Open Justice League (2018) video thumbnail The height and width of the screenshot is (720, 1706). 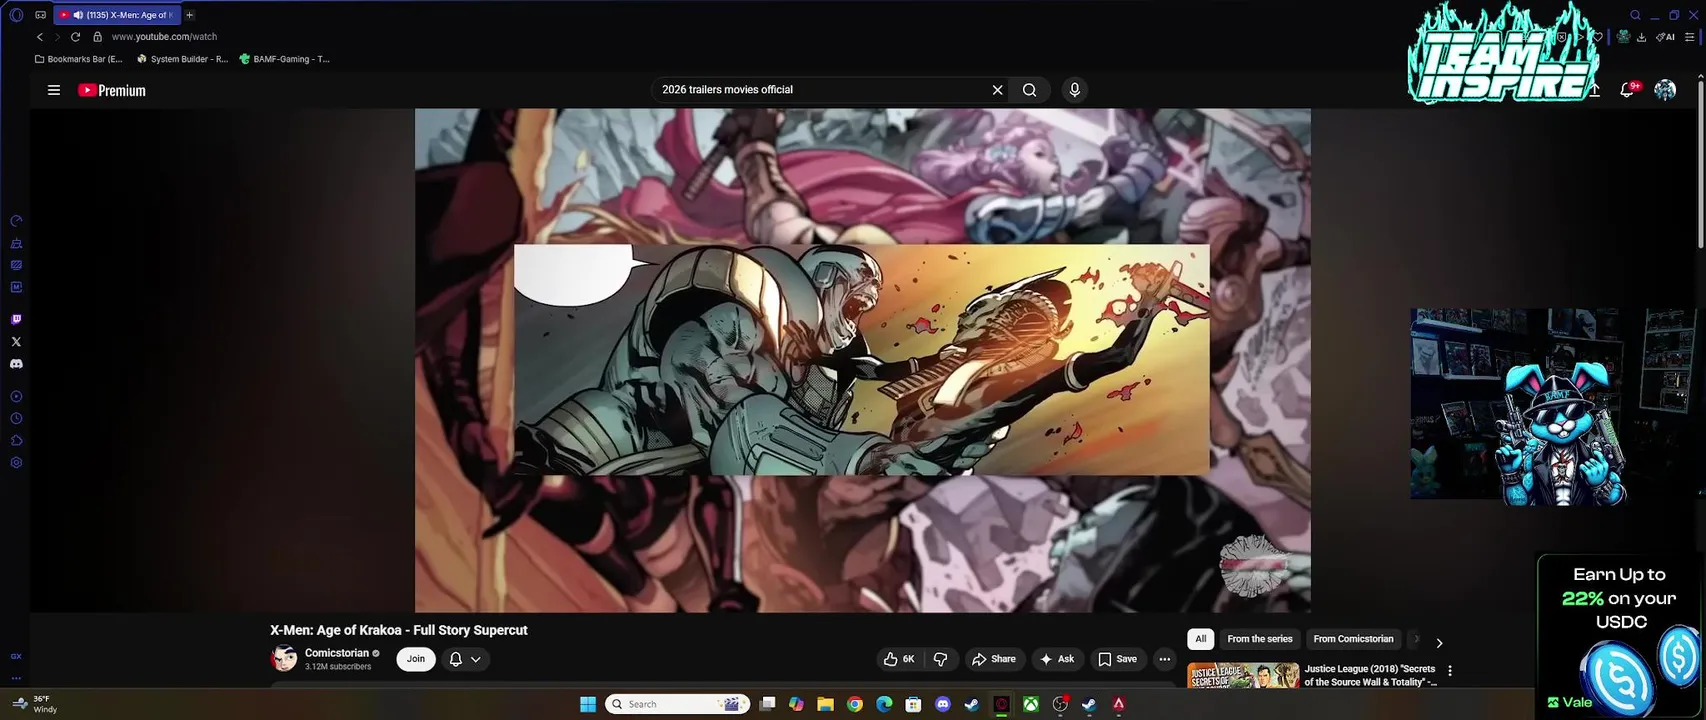point(1243,676)
